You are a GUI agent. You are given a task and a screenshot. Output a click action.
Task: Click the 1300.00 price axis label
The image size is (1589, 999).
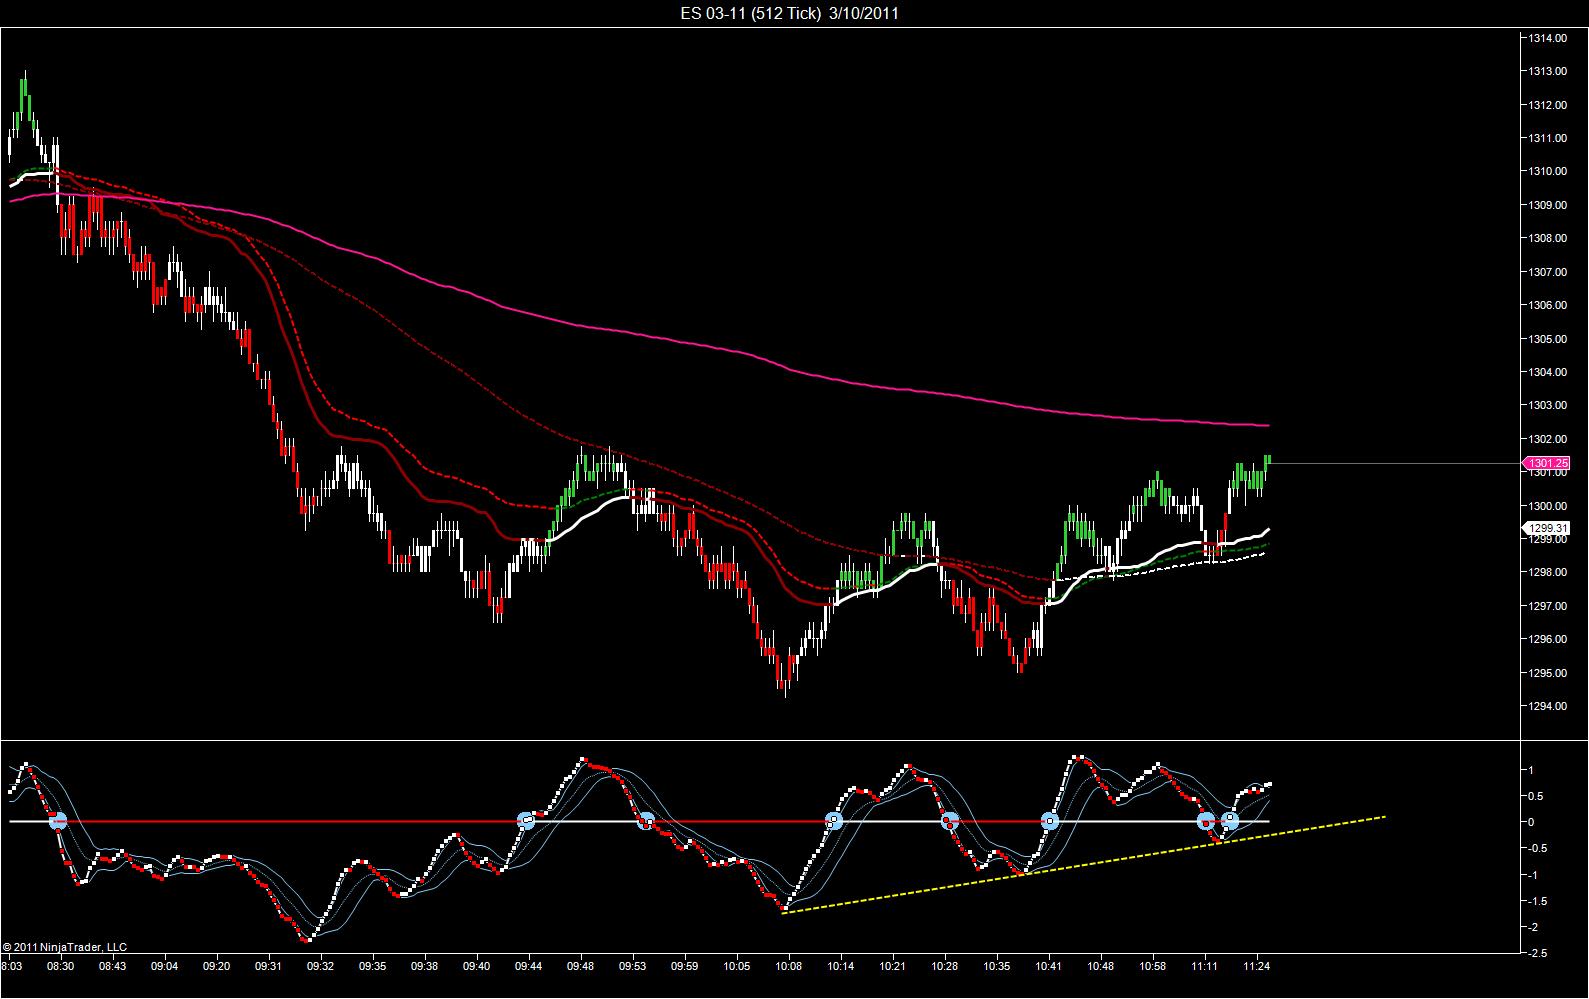click(x=1548, y=506)
